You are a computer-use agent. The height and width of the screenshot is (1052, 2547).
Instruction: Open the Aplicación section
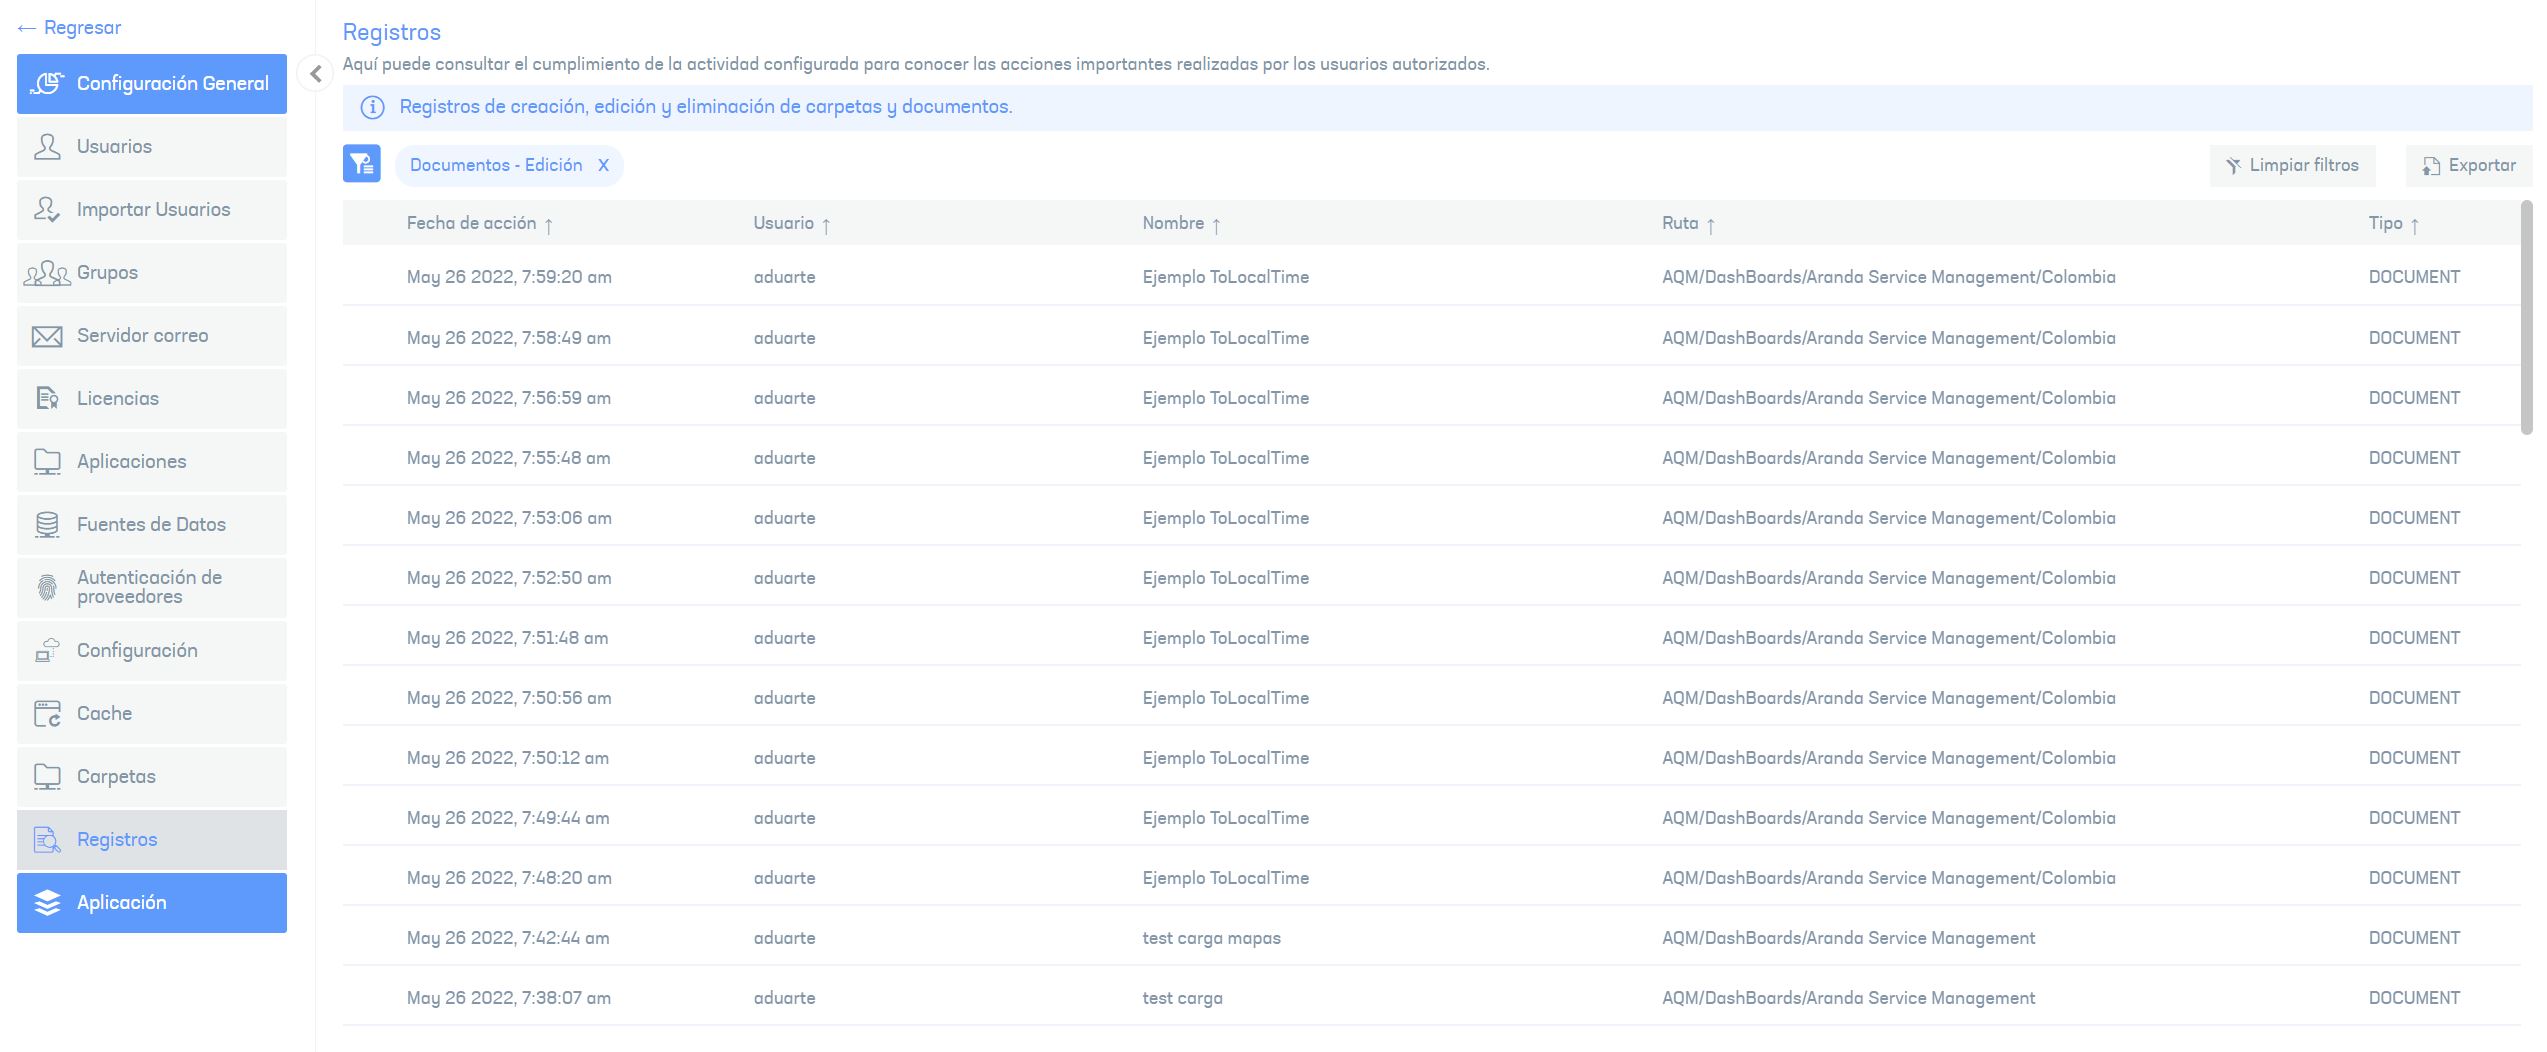[152, 903]
